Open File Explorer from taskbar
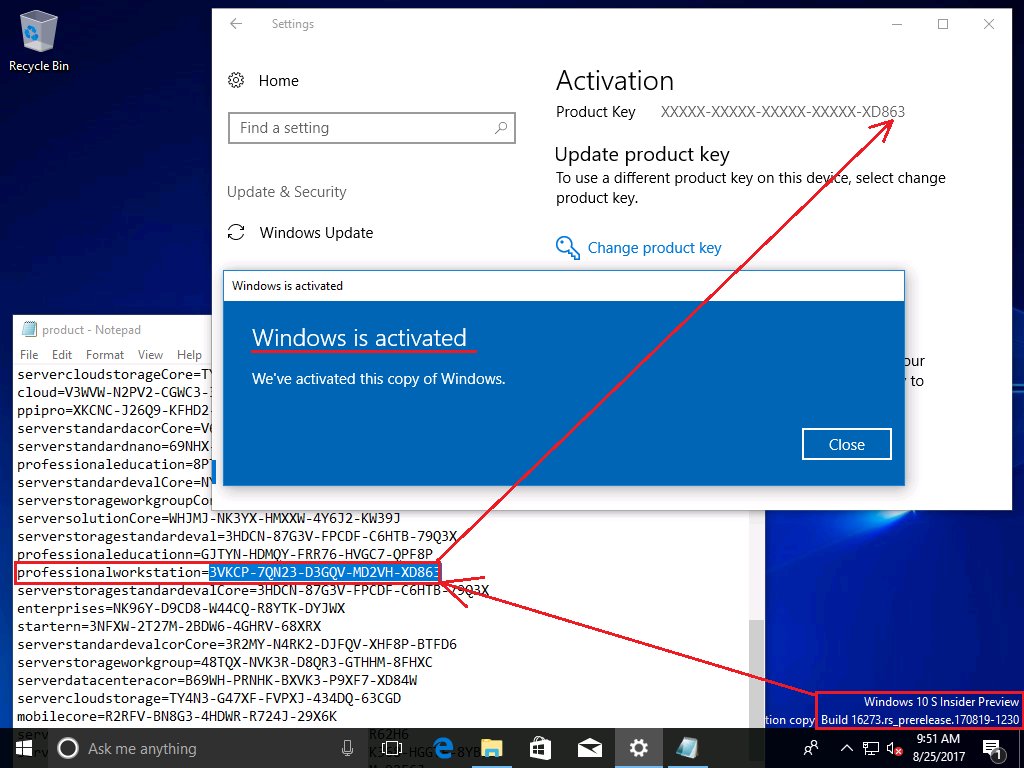The image size is (1024, 768). coord(492,748)
